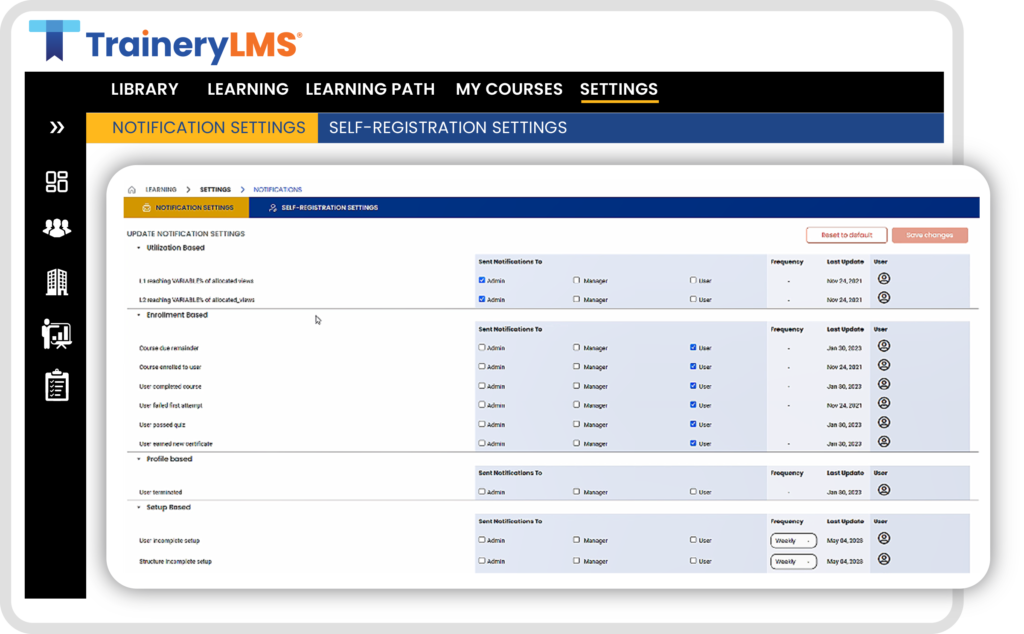Click user avatar for User completed course row

click(884, 384)
